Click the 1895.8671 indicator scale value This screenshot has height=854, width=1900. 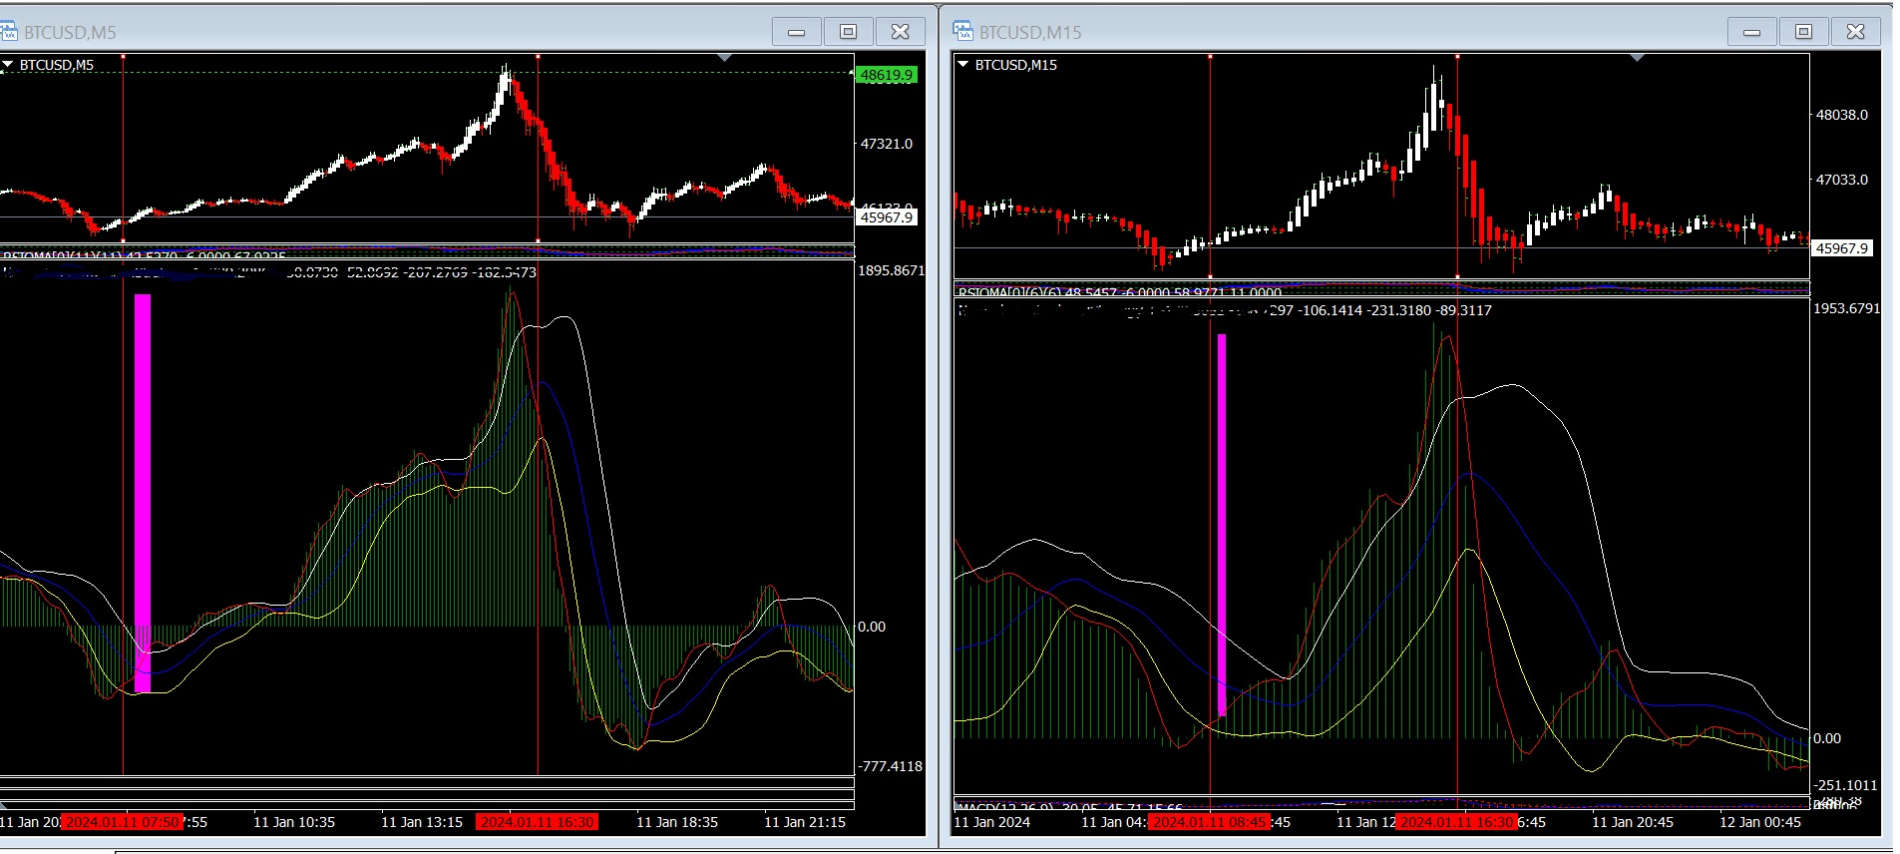click(892, 271)
